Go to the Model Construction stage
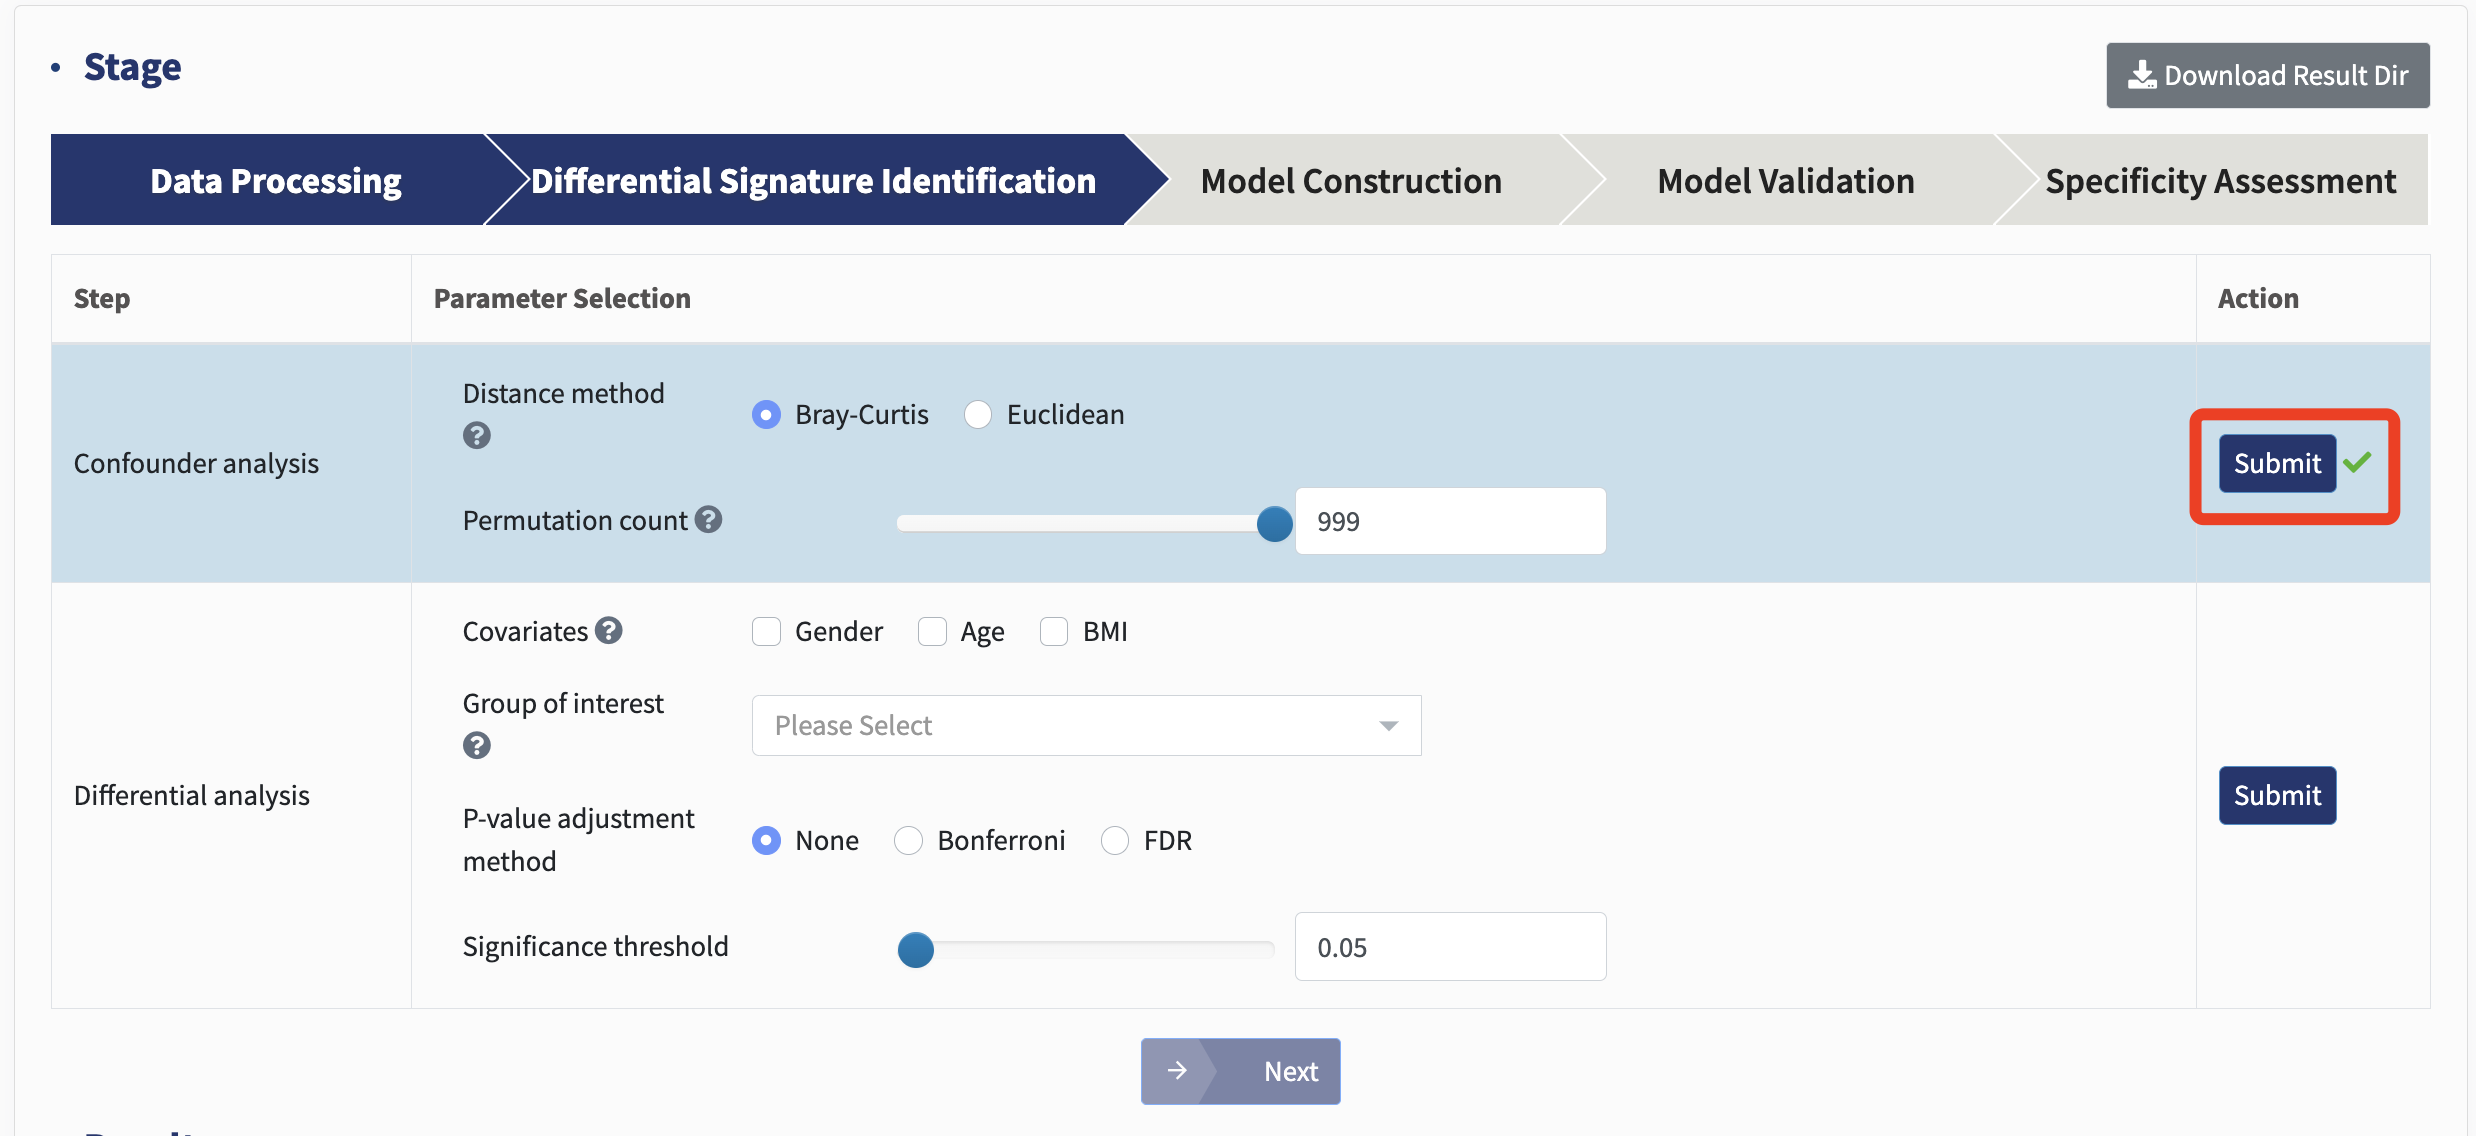 tap(1351, 180)
